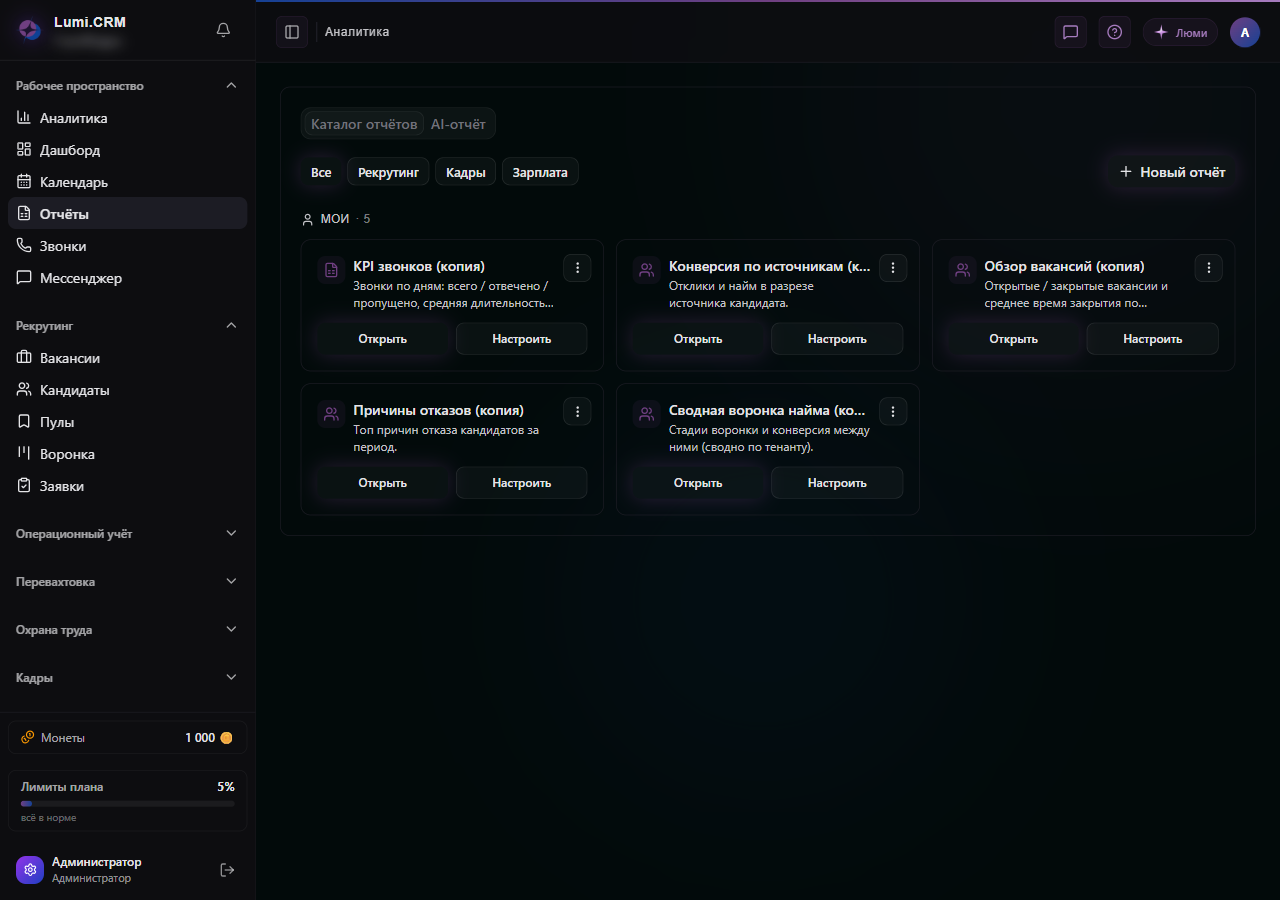The width and height of the screenshot is (1280, 900).
Task: Click the Лимиты плана progress bar
Action: (128, 803)
